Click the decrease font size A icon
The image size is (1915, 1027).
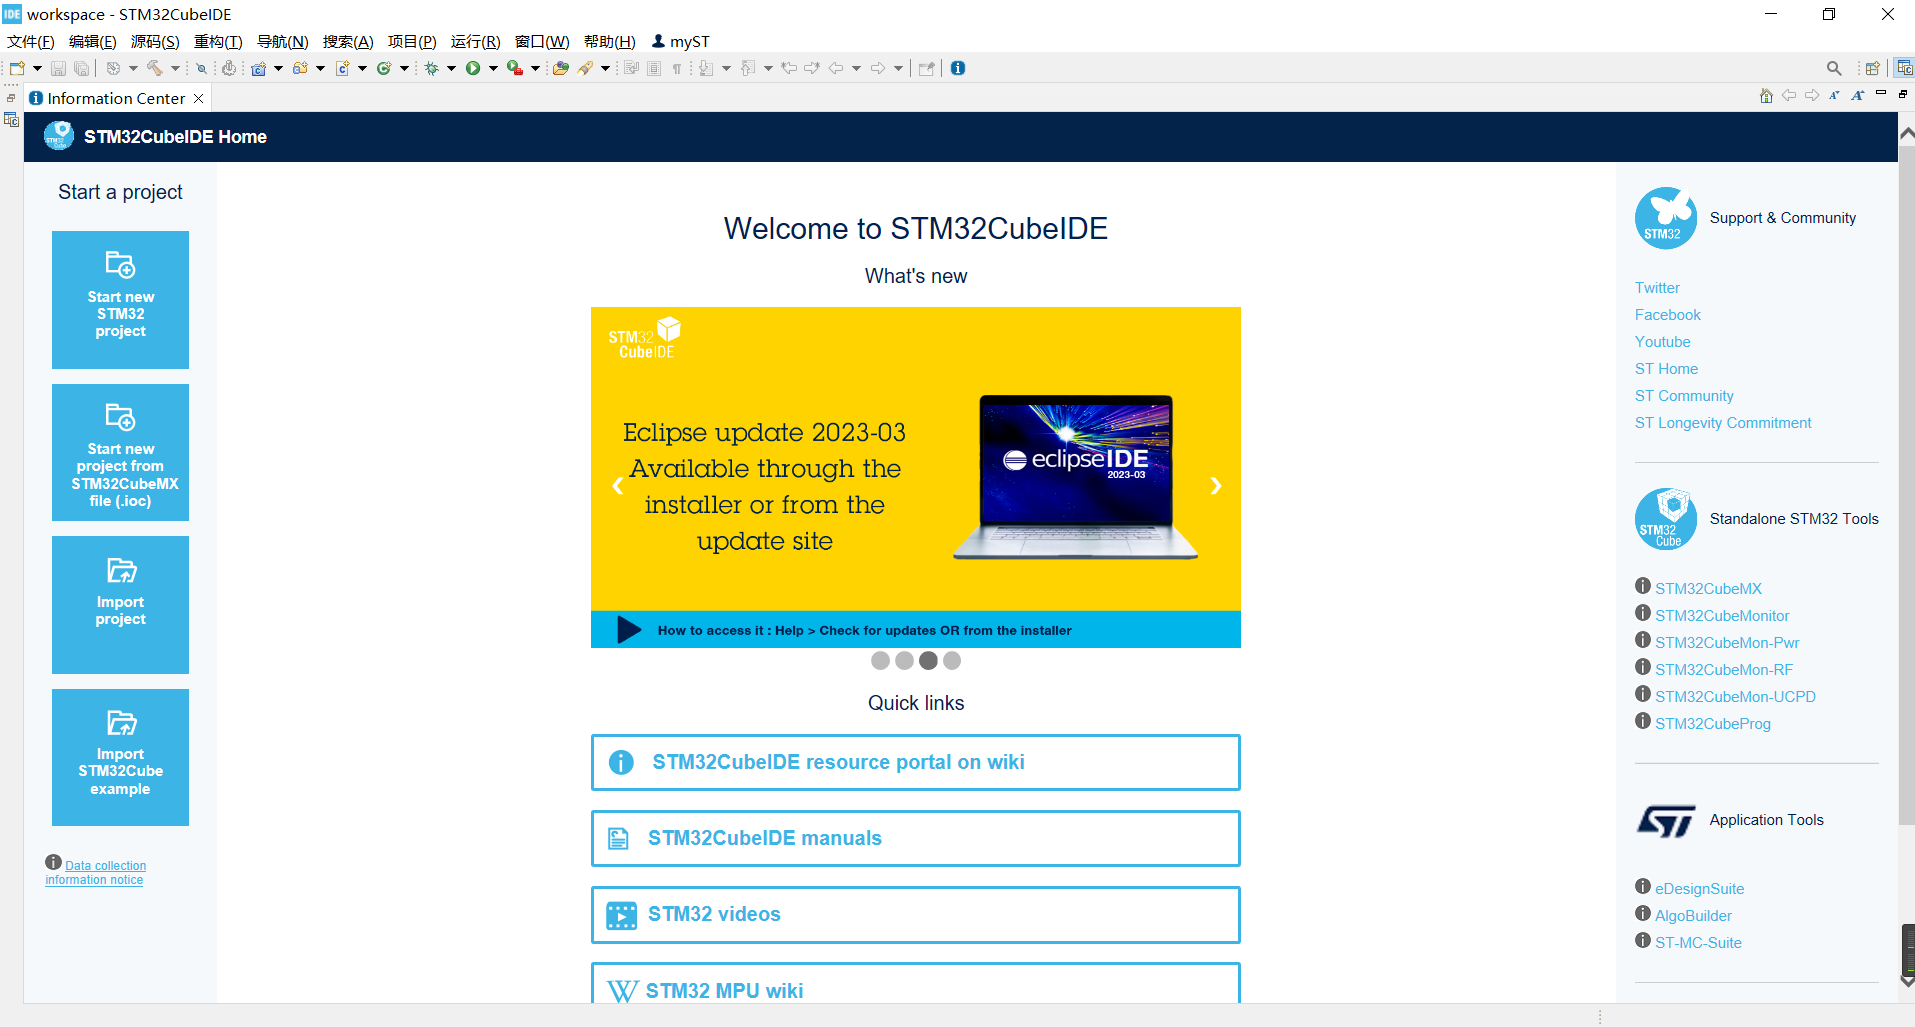pos(1834,96)
